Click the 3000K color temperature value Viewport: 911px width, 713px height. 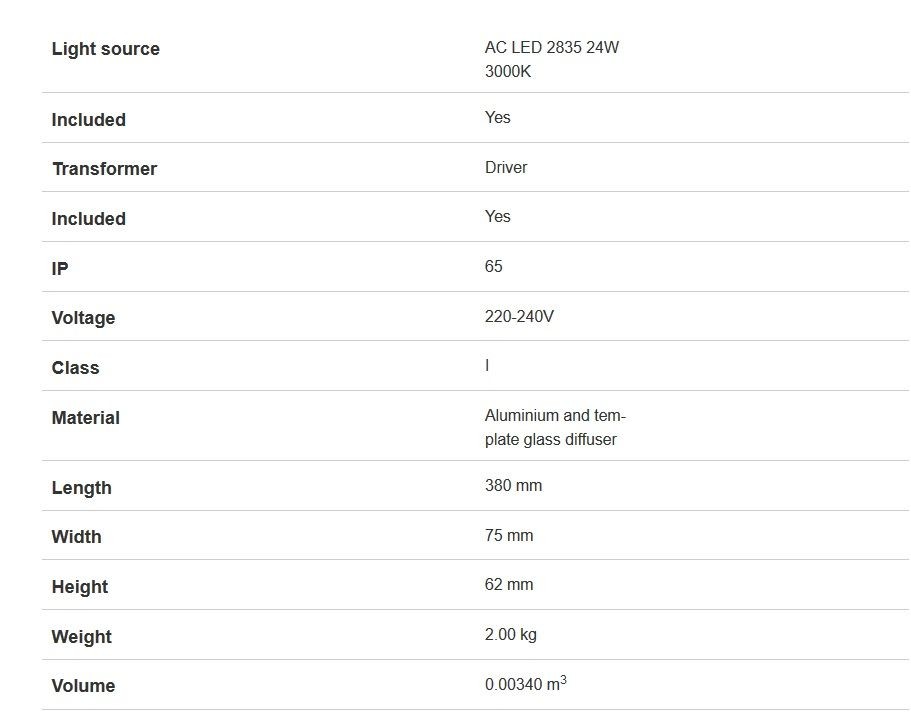pos(508,71)
